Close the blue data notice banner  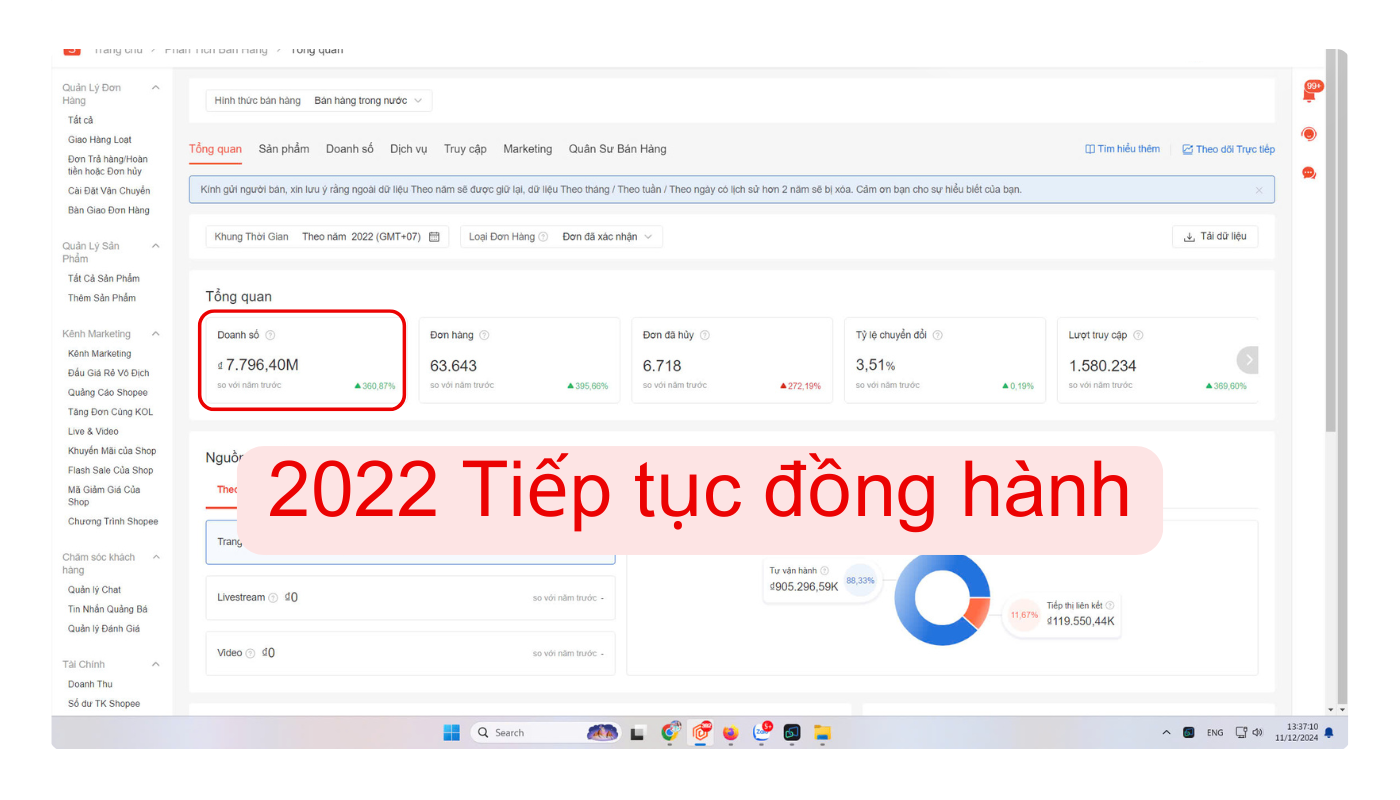tap(1259, 190)
